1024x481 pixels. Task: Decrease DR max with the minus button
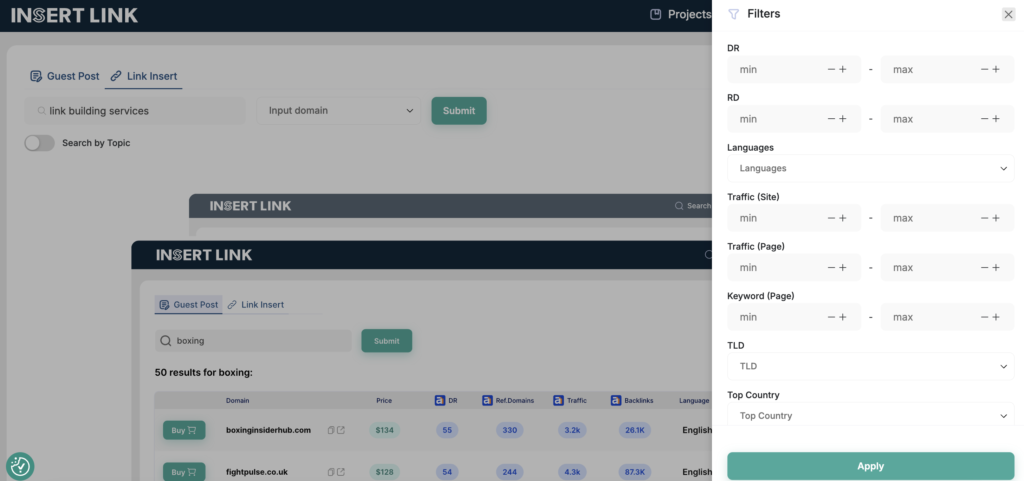click(x=985, y=69)
